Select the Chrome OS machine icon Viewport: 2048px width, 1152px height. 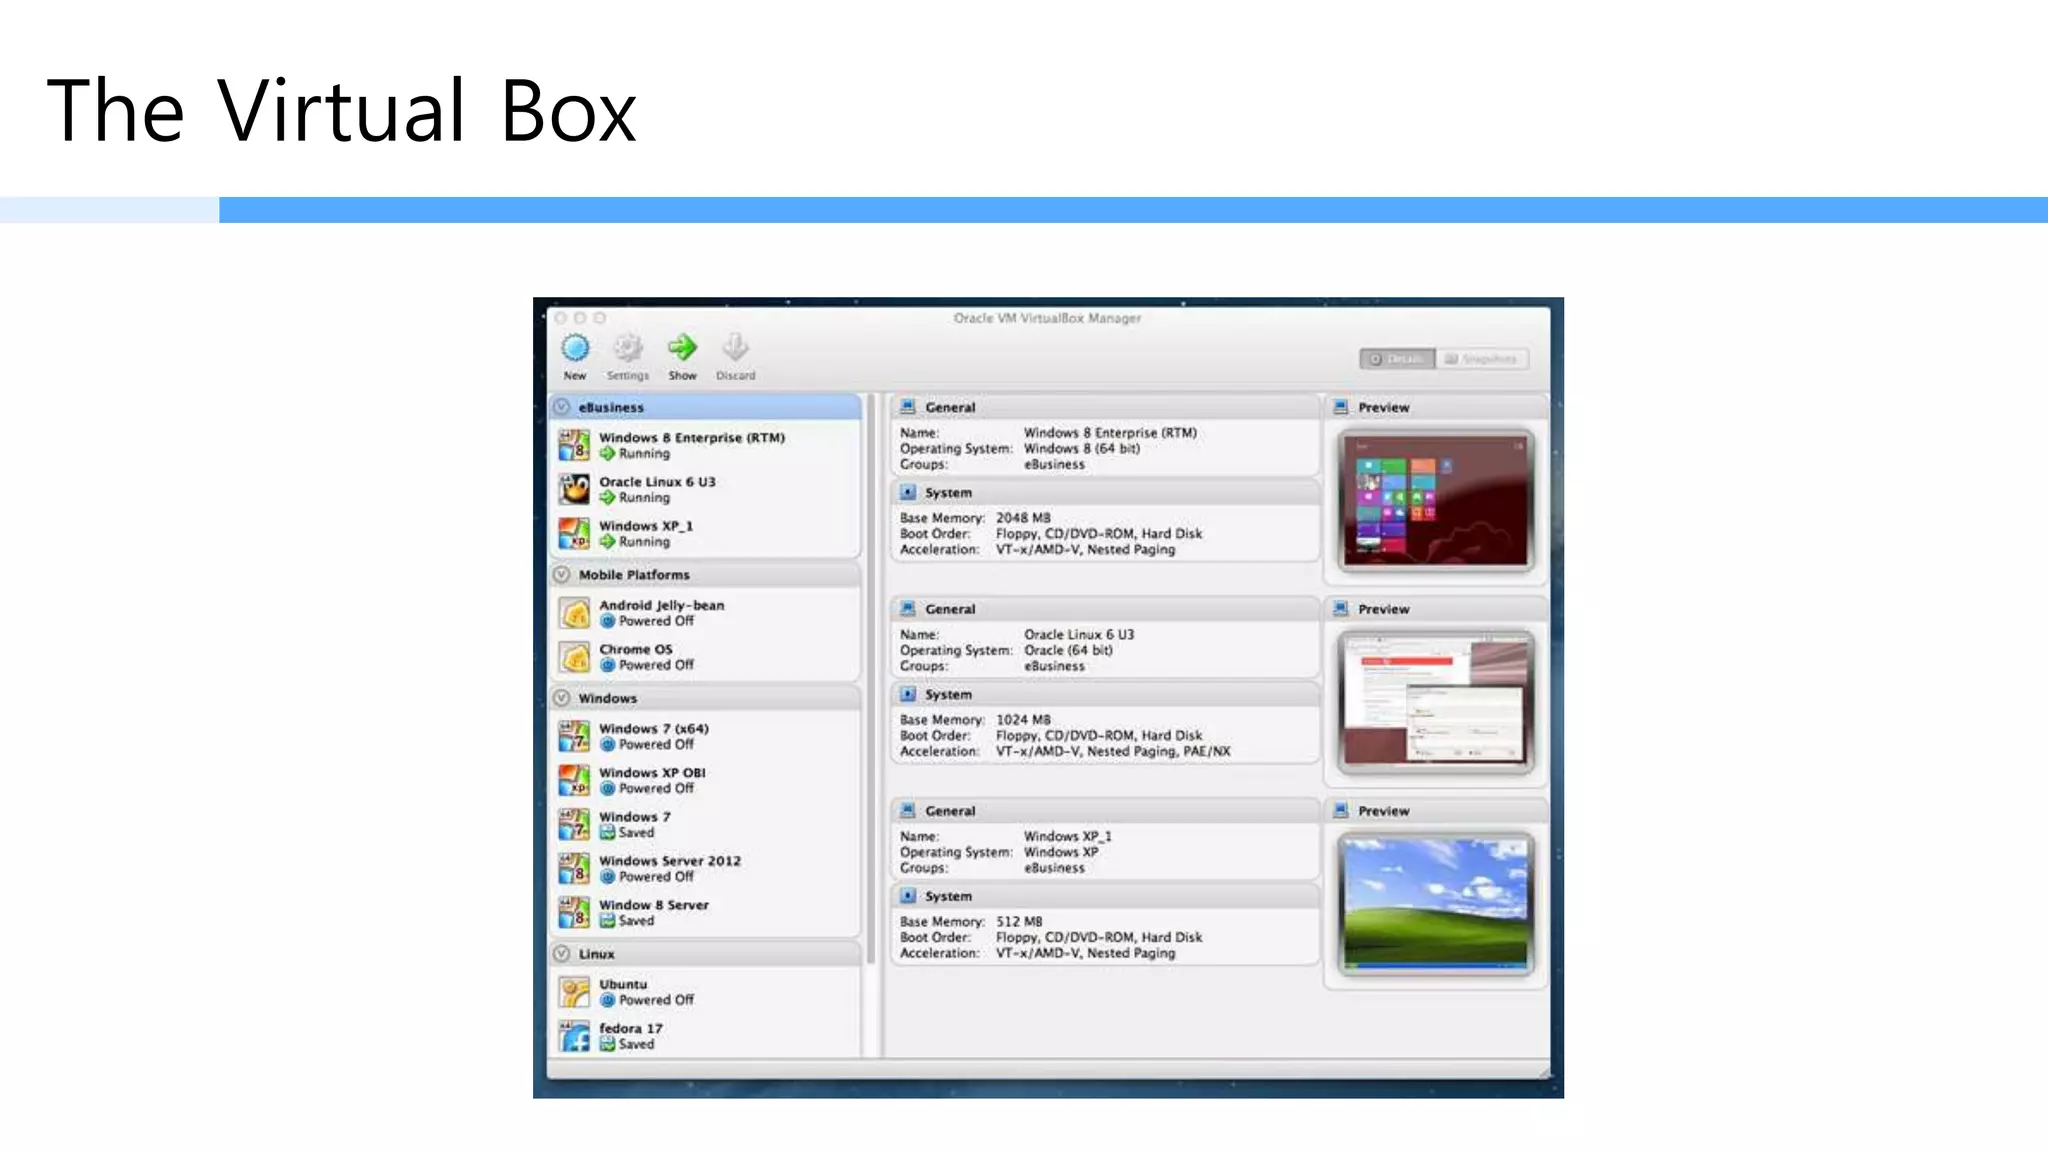coord(574,657)
